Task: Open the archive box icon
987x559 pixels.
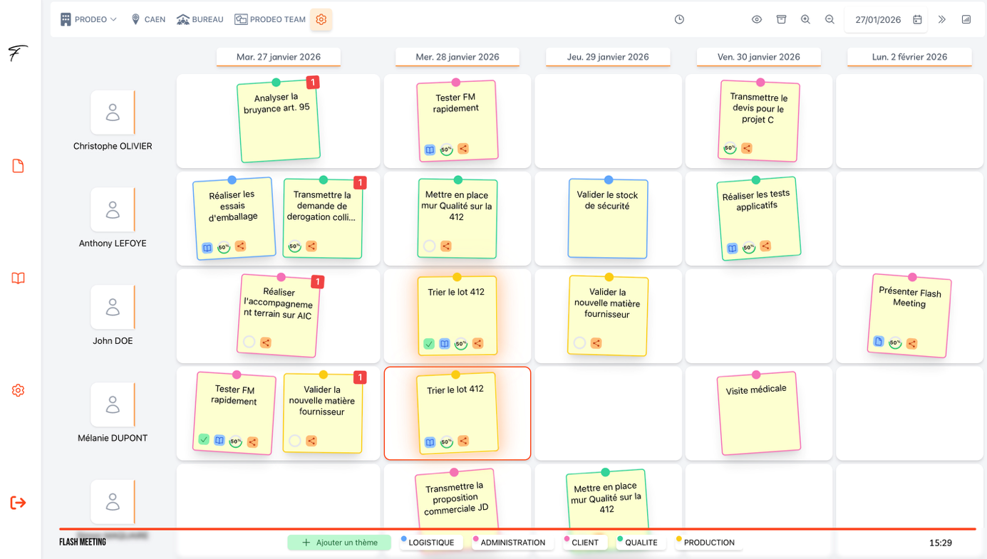Action: [781, 20]
